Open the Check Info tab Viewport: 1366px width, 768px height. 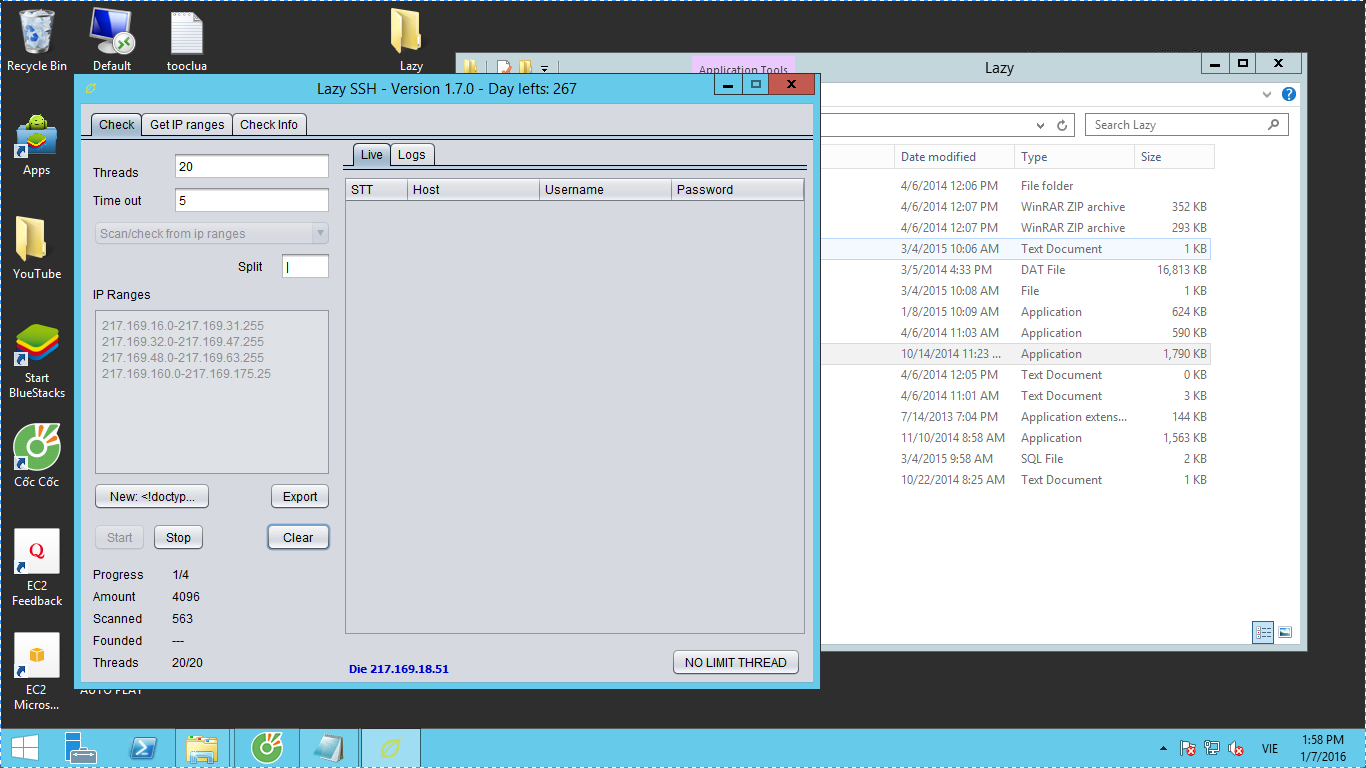269,125
